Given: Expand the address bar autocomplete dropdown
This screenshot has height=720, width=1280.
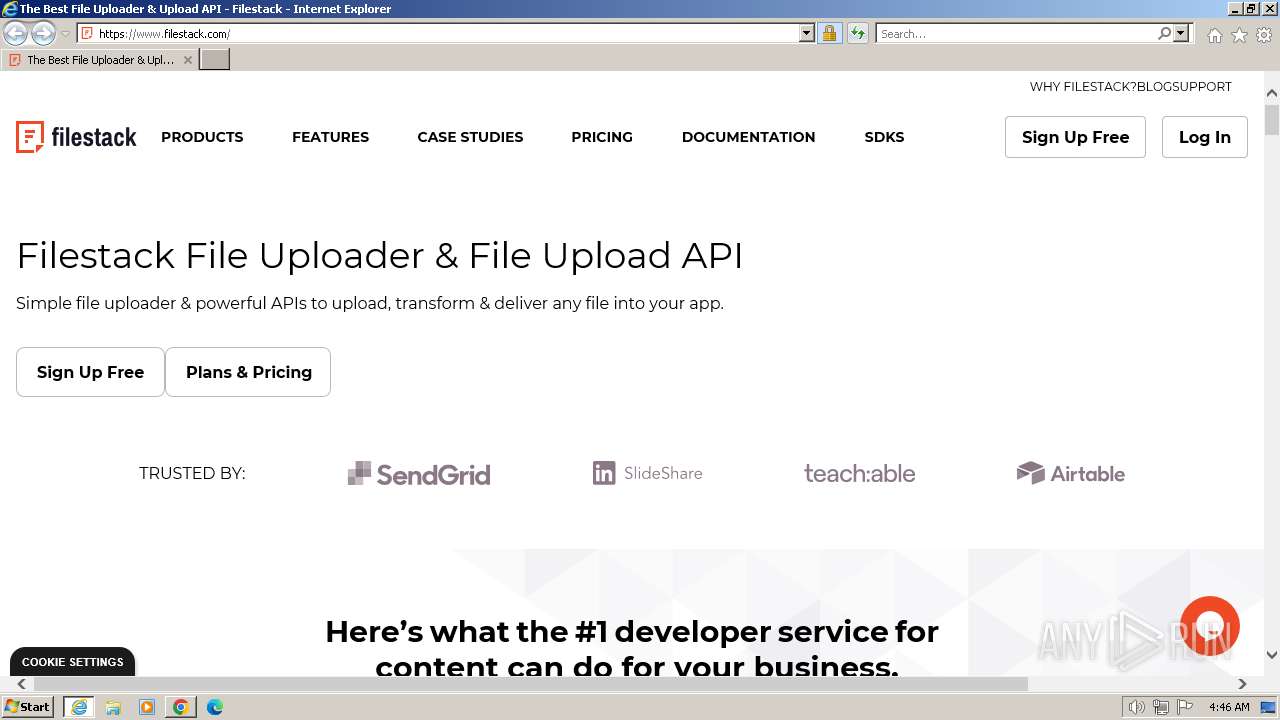Looking at the screenshot, I should pos(807,33).
